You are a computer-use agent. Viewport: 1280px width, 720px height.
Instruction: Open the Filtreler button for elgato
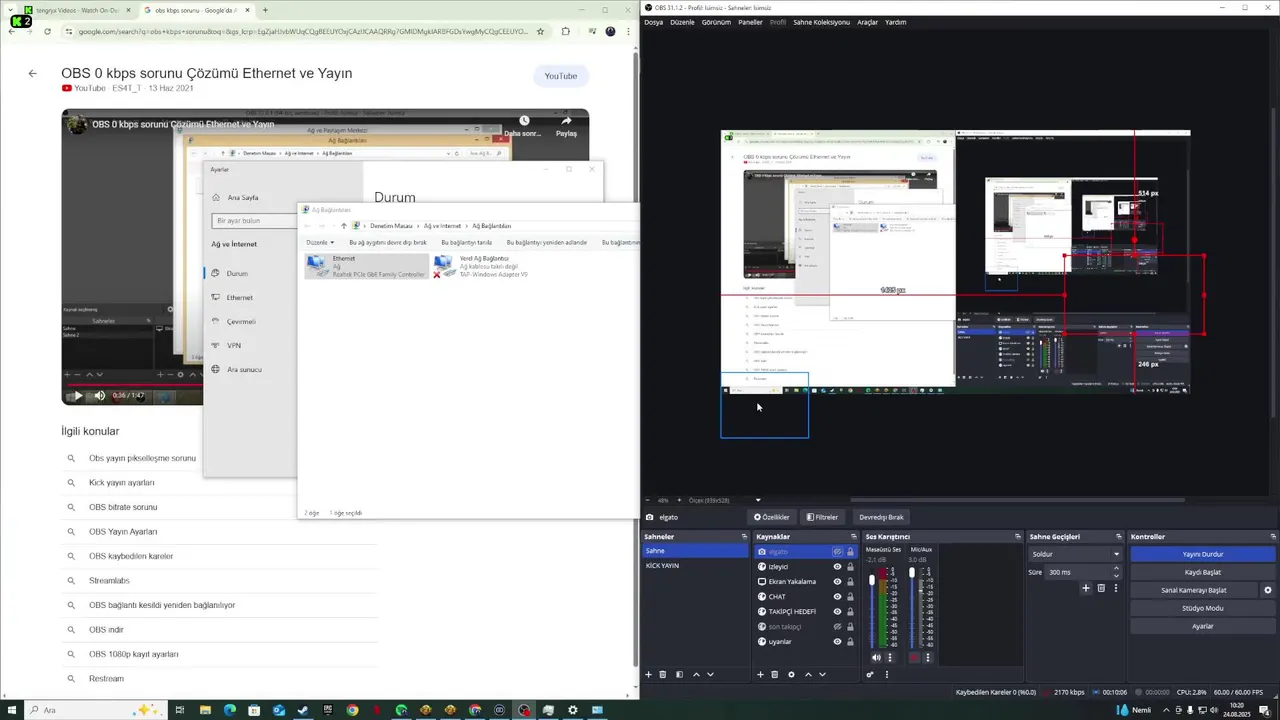(x=822, y=517)
